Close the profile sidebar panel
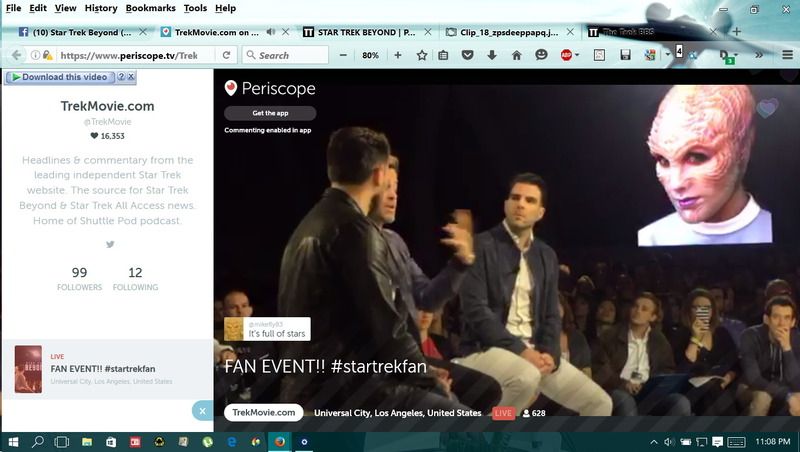The width and height of the screenshot is (800, 452). pyautogui.click(x=202, y=411)
